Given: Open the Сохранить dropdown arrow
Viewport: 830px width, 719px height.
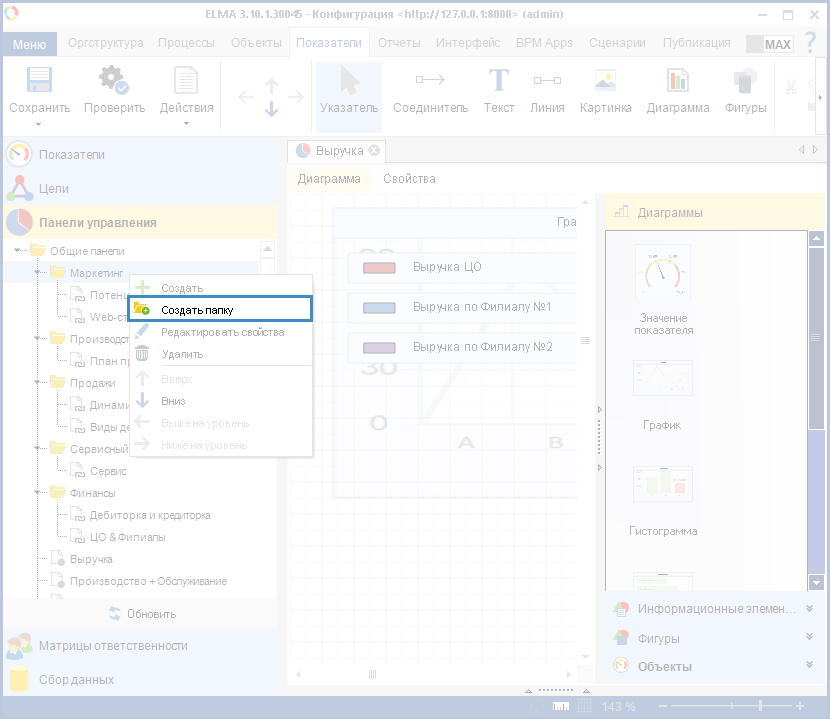Looking at the screenshot, I should tap(39, 124).
